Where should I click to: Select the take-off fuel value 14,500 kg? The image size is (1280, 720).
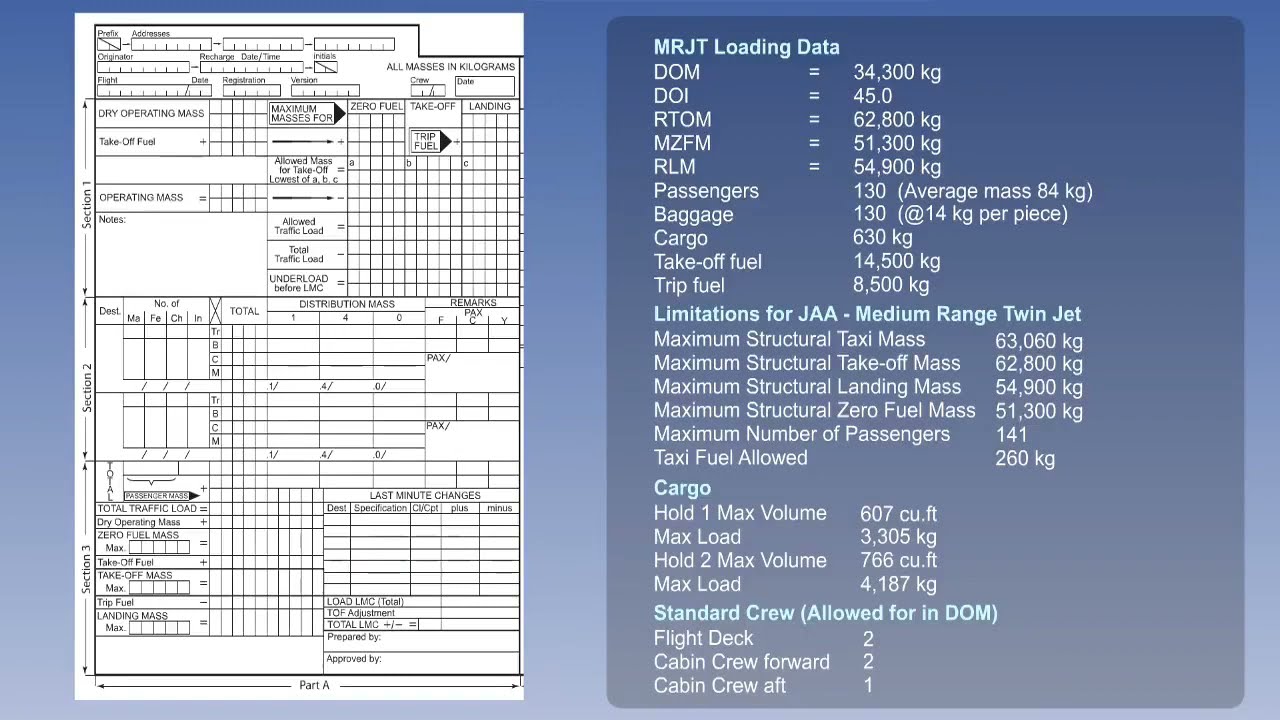point(897,262)
